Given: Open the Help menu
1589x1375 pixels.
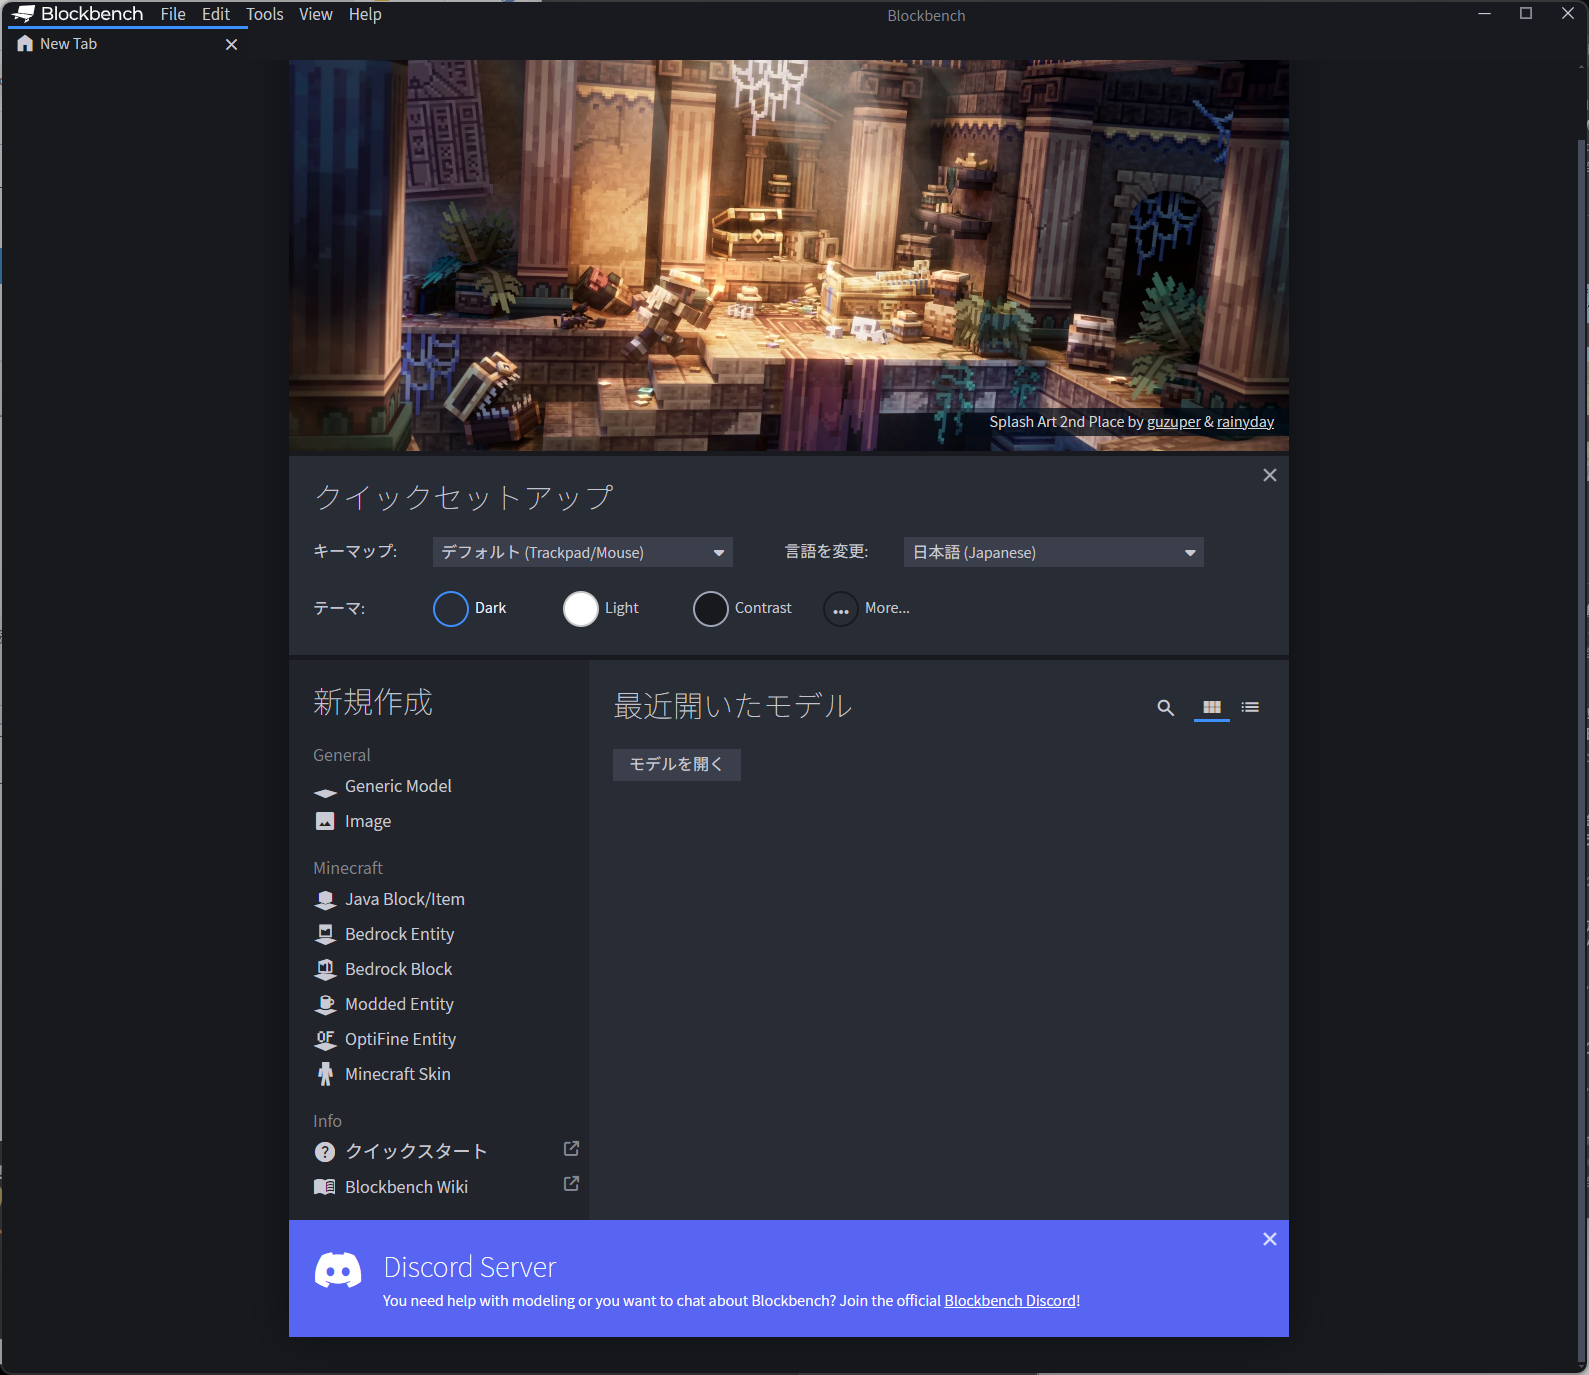Looking at the screenshot, I should coord(365,14).
